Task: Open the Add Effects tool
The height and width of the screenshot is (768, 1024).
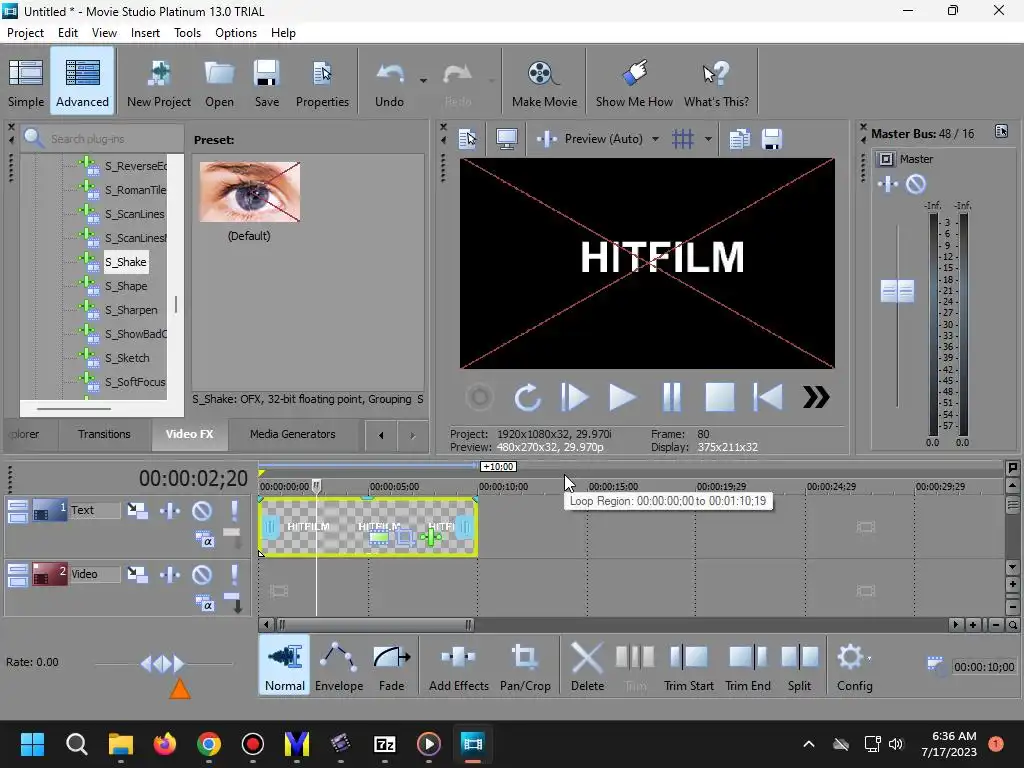Action: click(x=458, y=666)
